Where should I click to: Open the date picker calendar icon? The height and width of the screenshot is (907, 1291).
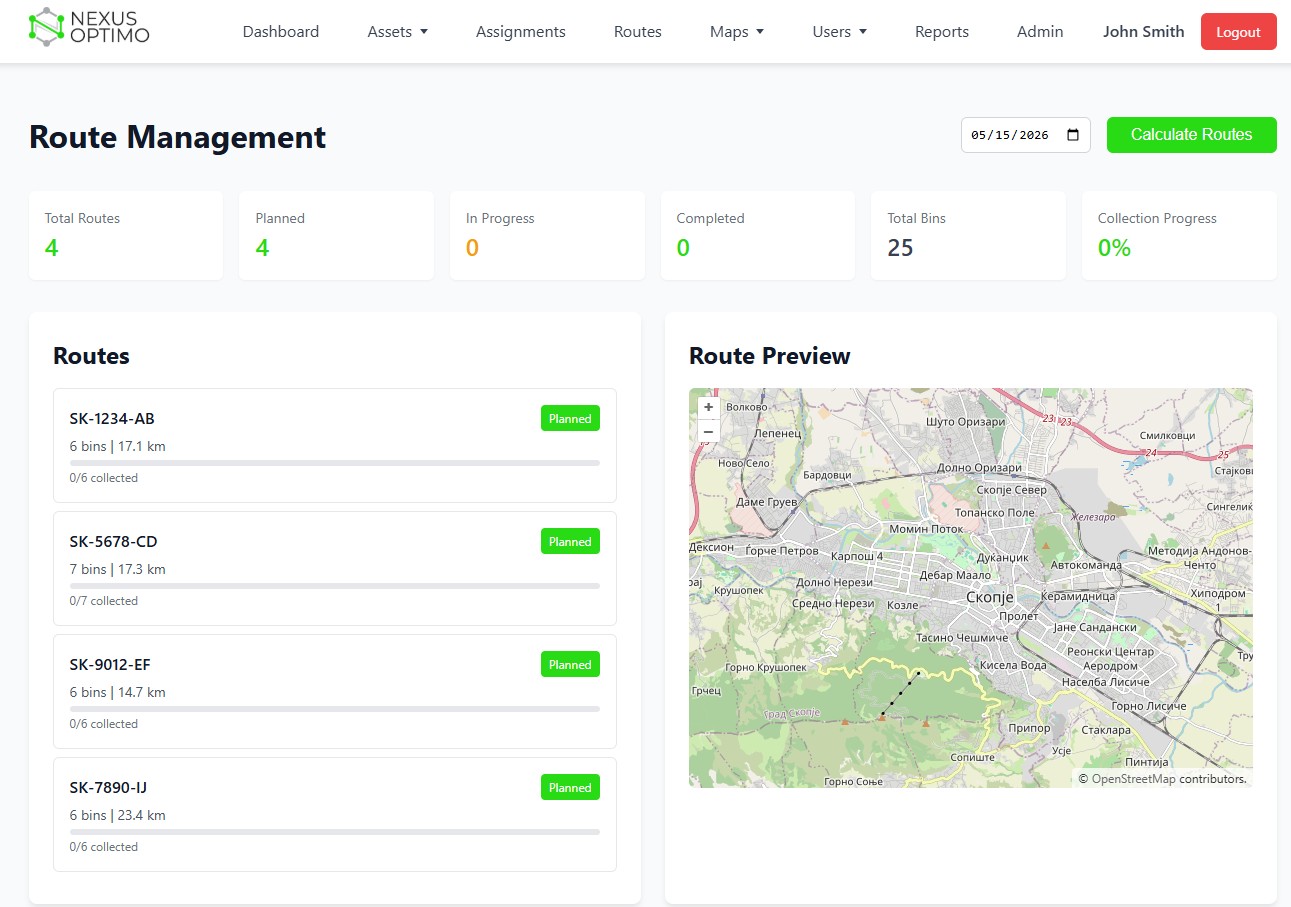coord(1073,135)
